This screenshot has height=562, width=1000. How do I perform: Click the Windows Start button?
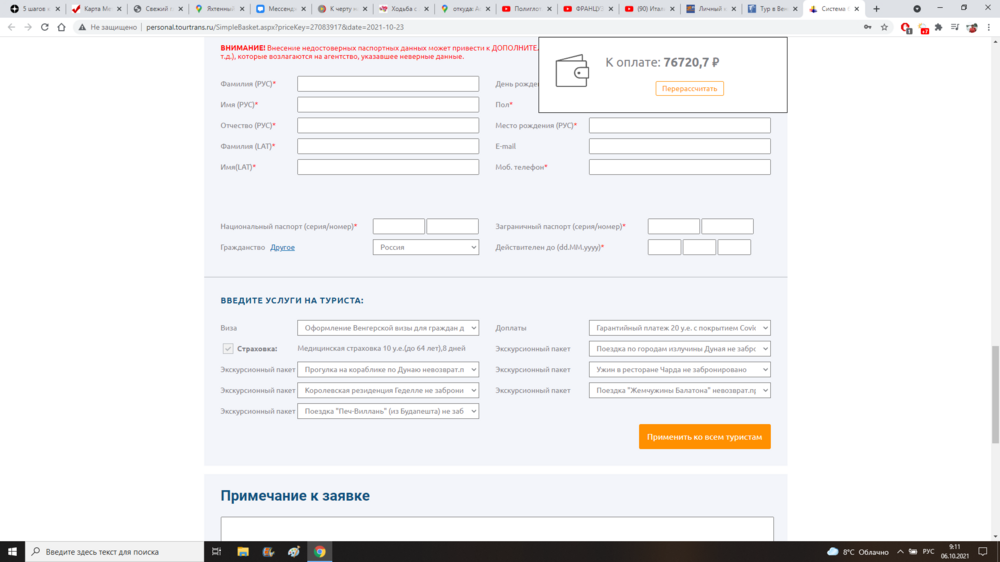[x=13, y=551]
